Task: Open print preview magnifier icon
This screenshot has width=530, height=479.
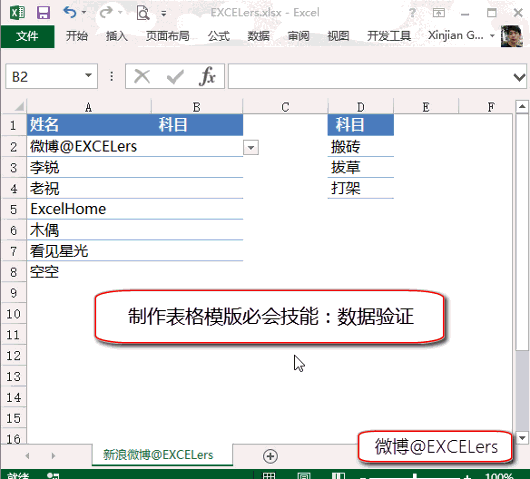Action: coord(143,13)
